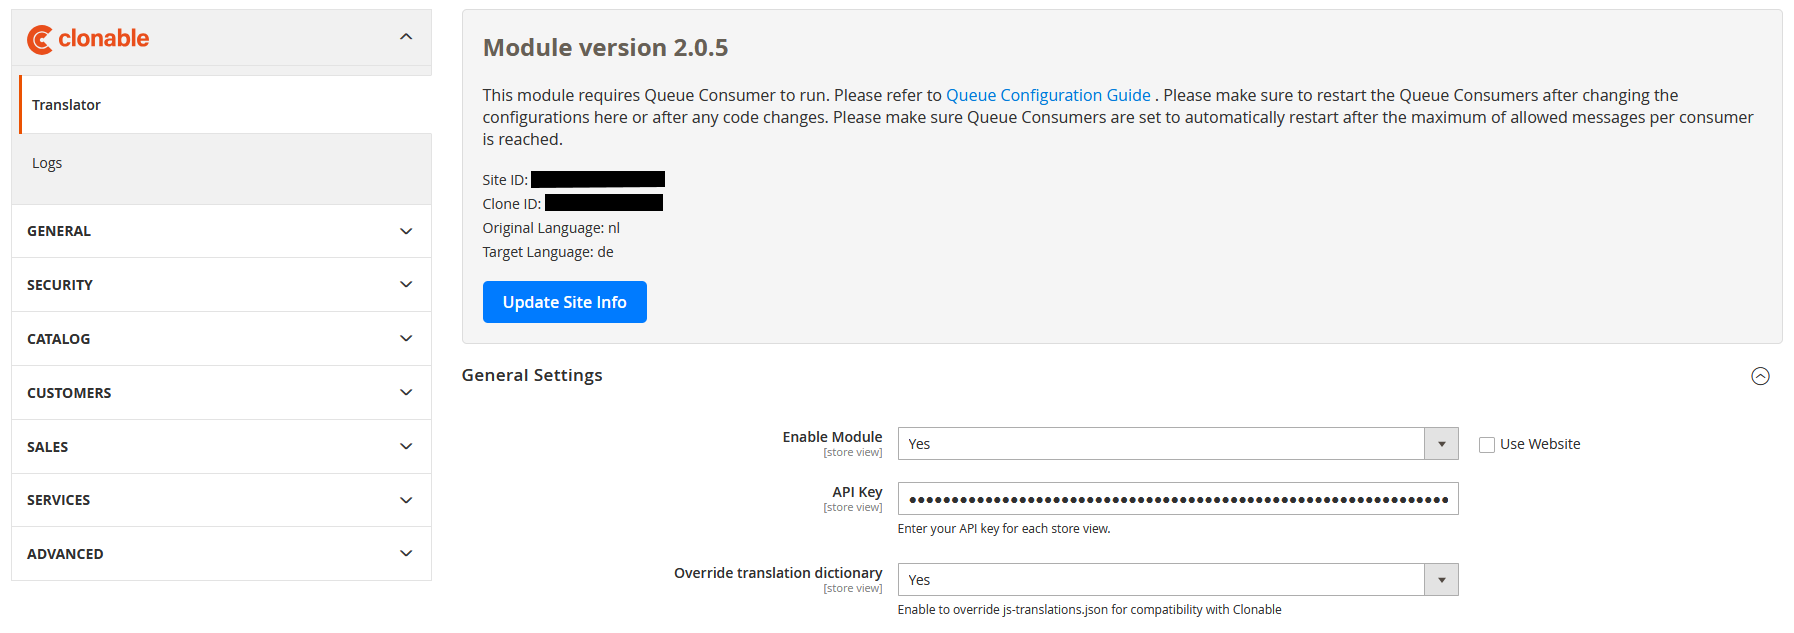Click the Enable Module label

[x=832, y=437]
